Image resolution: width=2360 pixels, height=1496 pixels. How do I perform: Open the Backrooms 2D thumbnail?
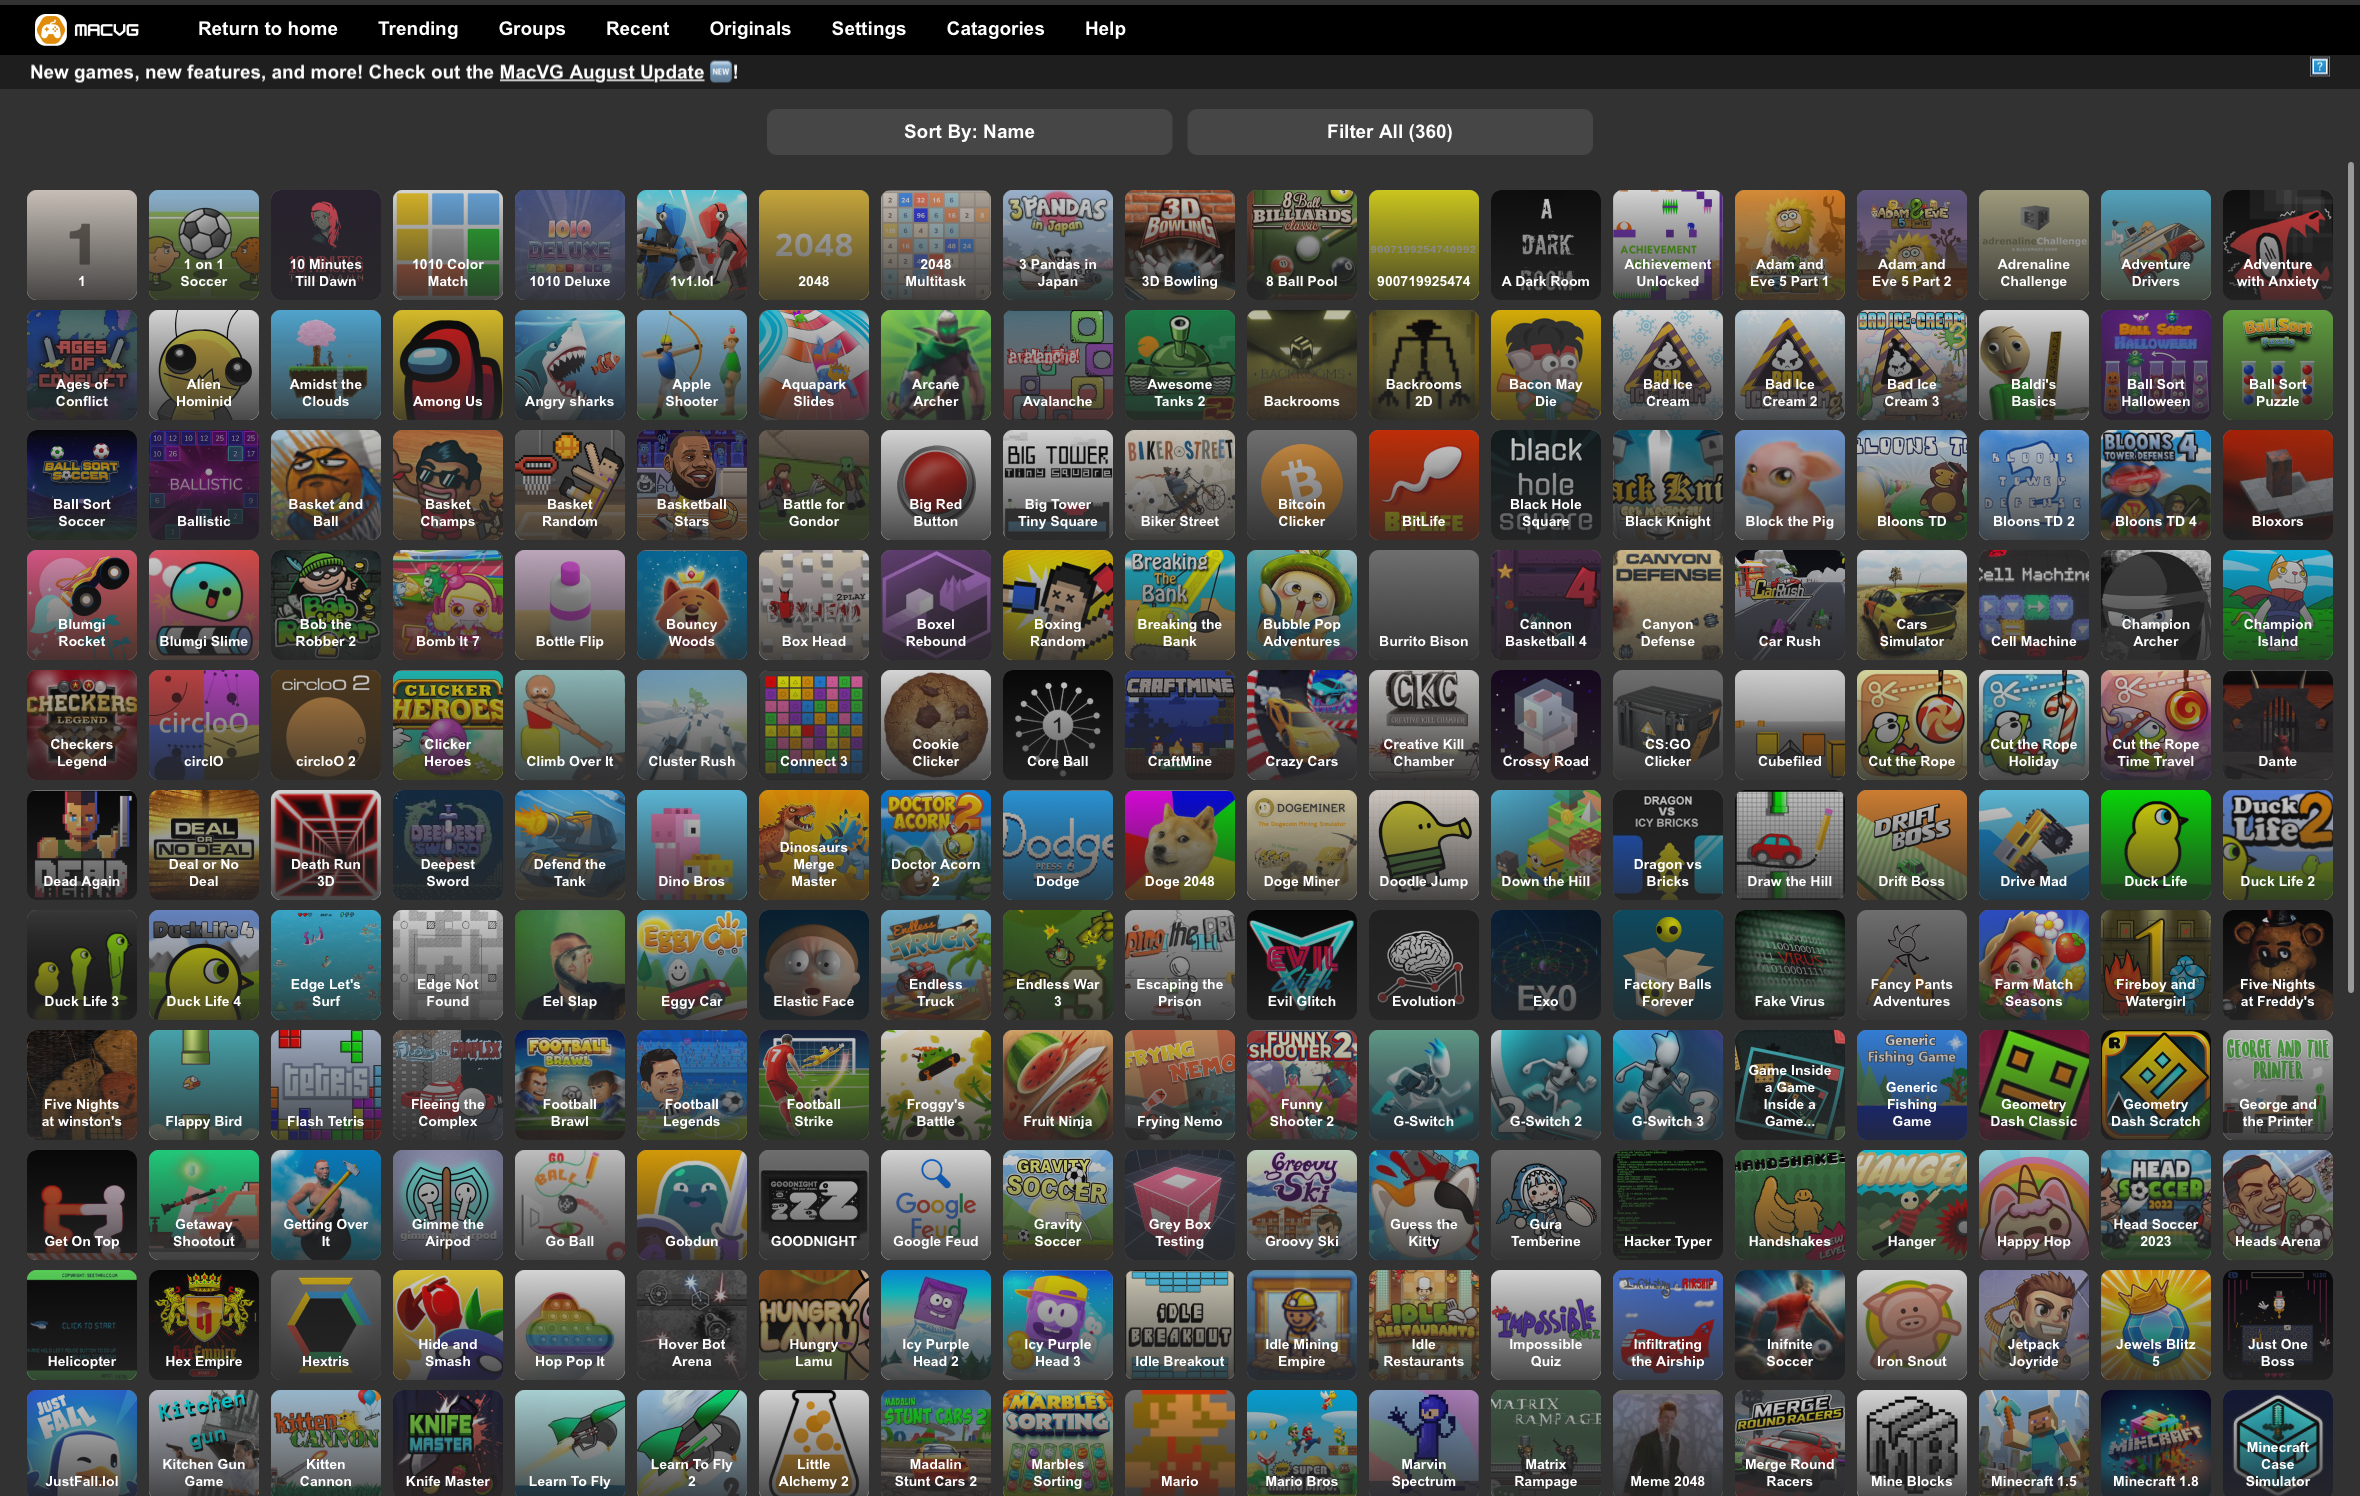(1424, 365)
